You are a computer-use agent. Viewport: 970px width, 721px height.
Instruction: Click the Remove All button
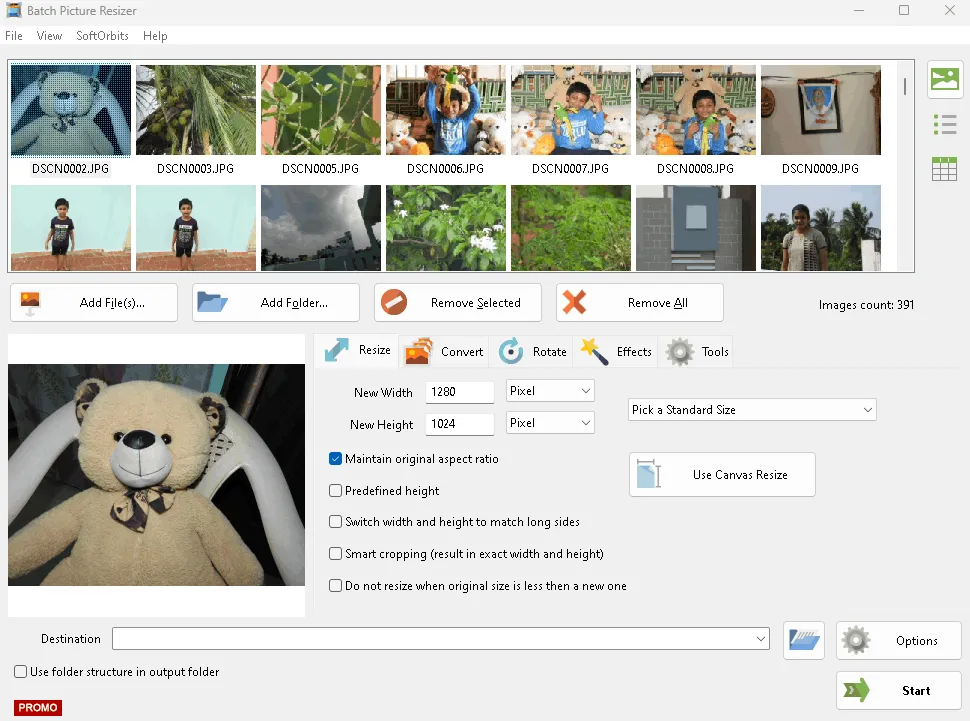pyautogui.click(x=639, y=303)
